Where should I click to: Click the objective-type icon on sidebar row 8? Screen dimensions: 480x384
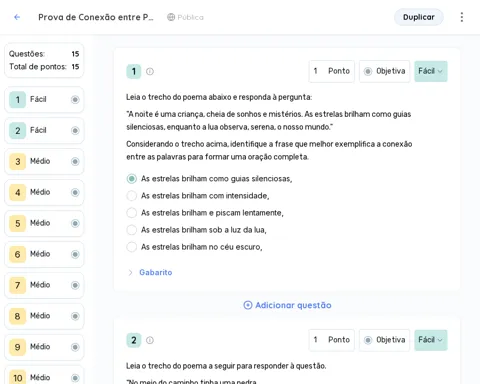click(x=75, y=316)
